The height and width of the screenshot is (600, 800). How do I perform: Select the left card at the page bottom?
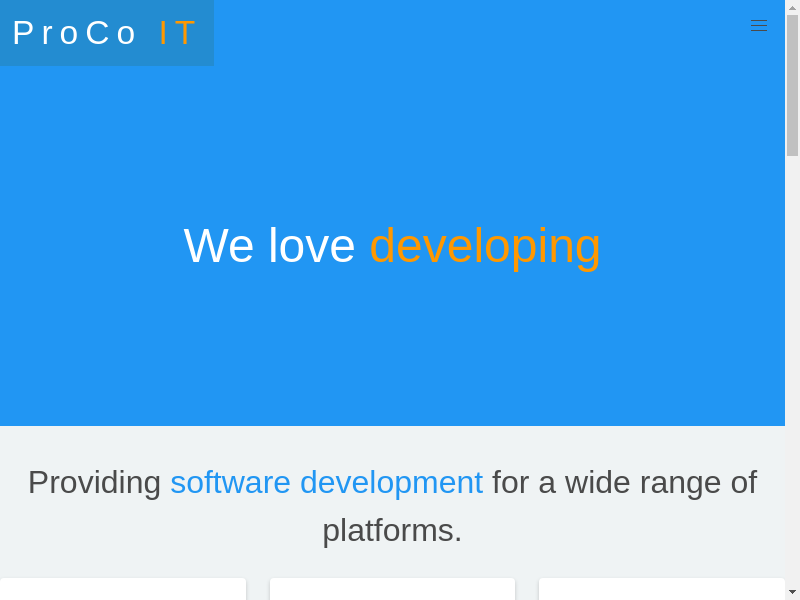click(122, 589)
